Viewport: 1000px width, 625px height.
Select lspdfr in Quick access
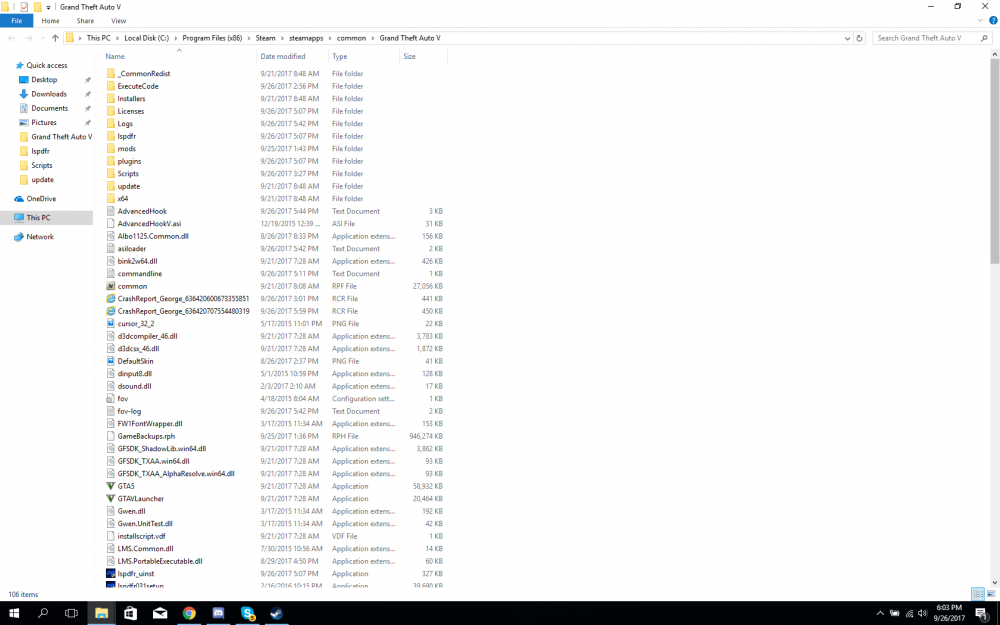click(x=40, y=151)
